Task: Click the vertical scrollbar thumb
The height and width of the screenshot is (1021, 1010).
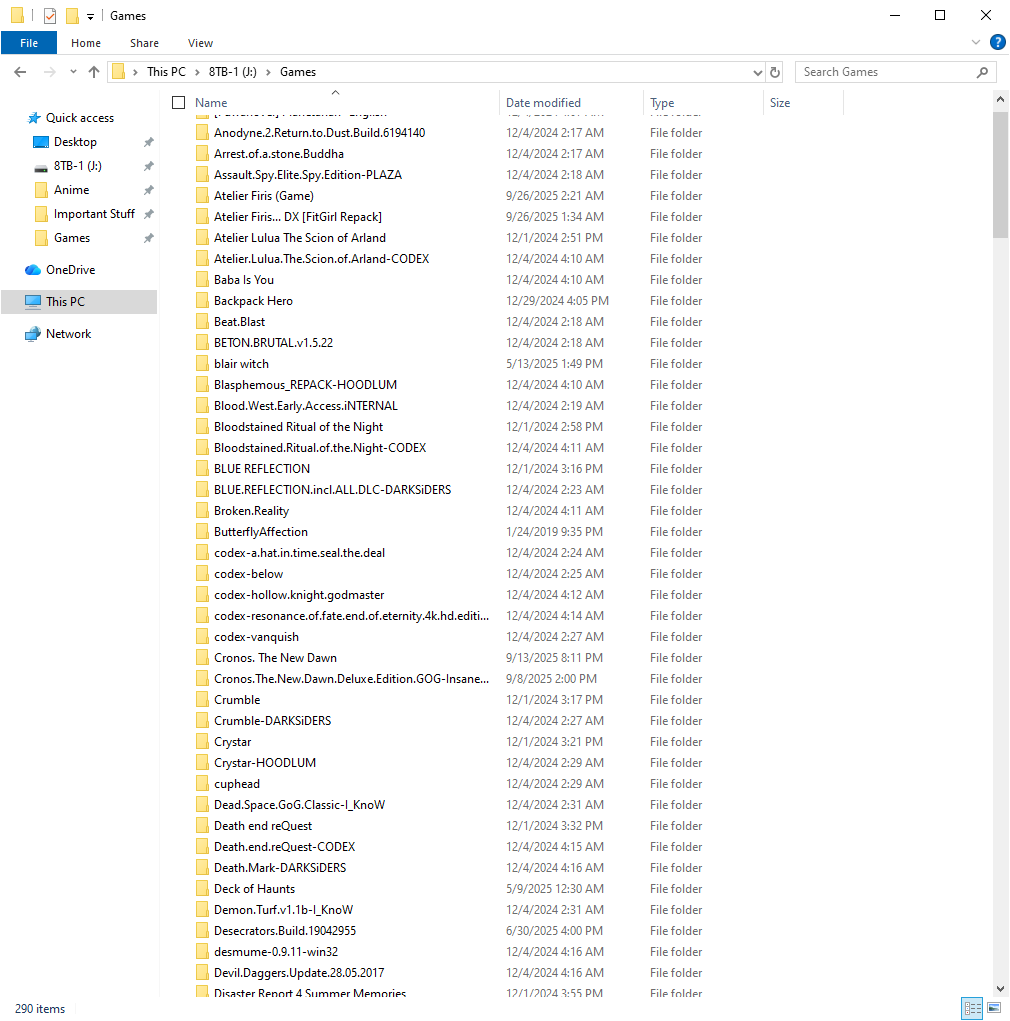Action: (x=1000, y=175)
